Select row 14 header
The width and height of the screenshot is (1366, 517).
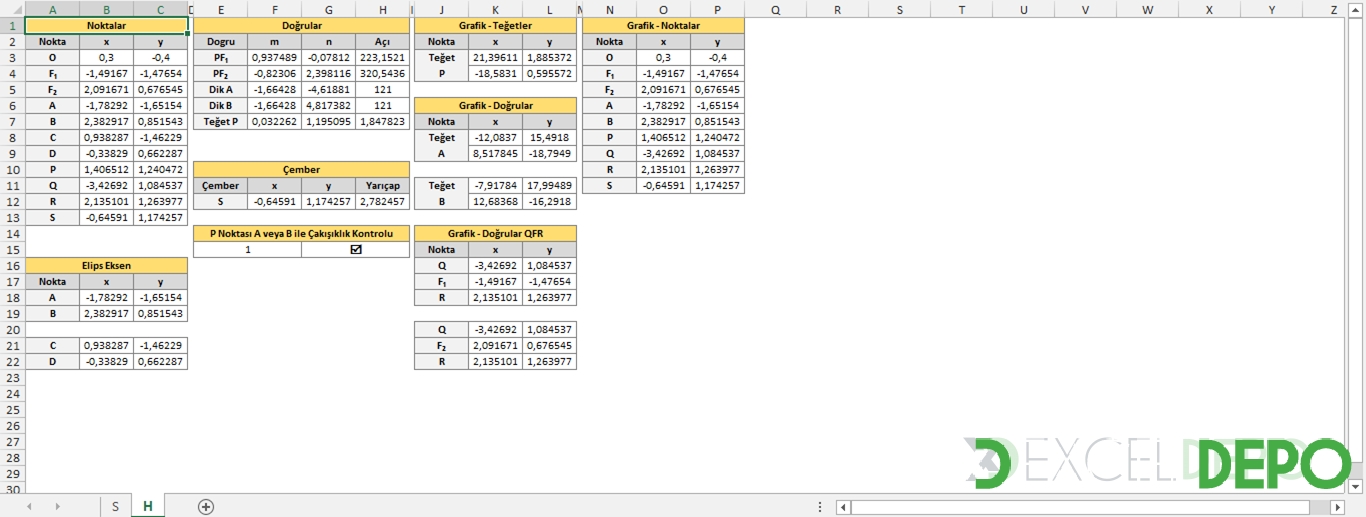pos(13,234)
